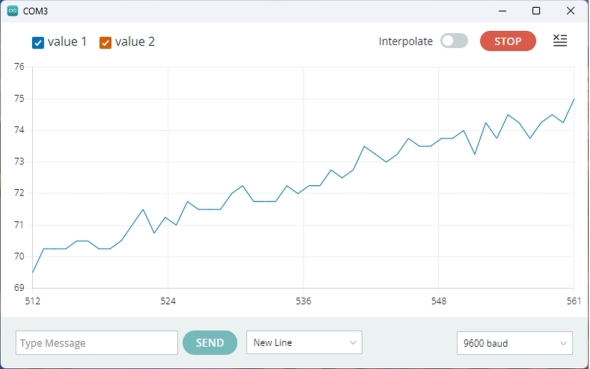The width and height of the screenshot is (590, 369).
Task: Click the y-axis label 69
Action: (x=19, y=288)
